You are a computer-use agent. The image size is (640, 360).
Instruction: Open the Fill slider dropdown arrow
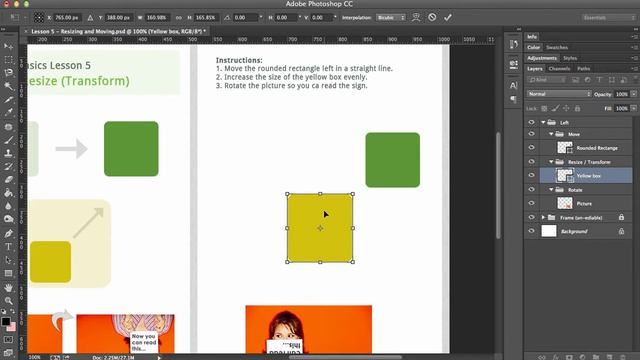633,109
